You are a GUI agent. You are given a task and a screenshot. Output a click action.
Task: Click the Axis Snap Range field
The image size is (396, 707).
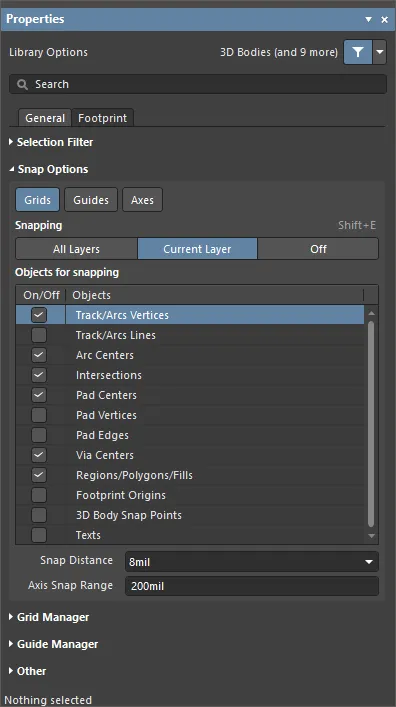click(x=252, y=586)
